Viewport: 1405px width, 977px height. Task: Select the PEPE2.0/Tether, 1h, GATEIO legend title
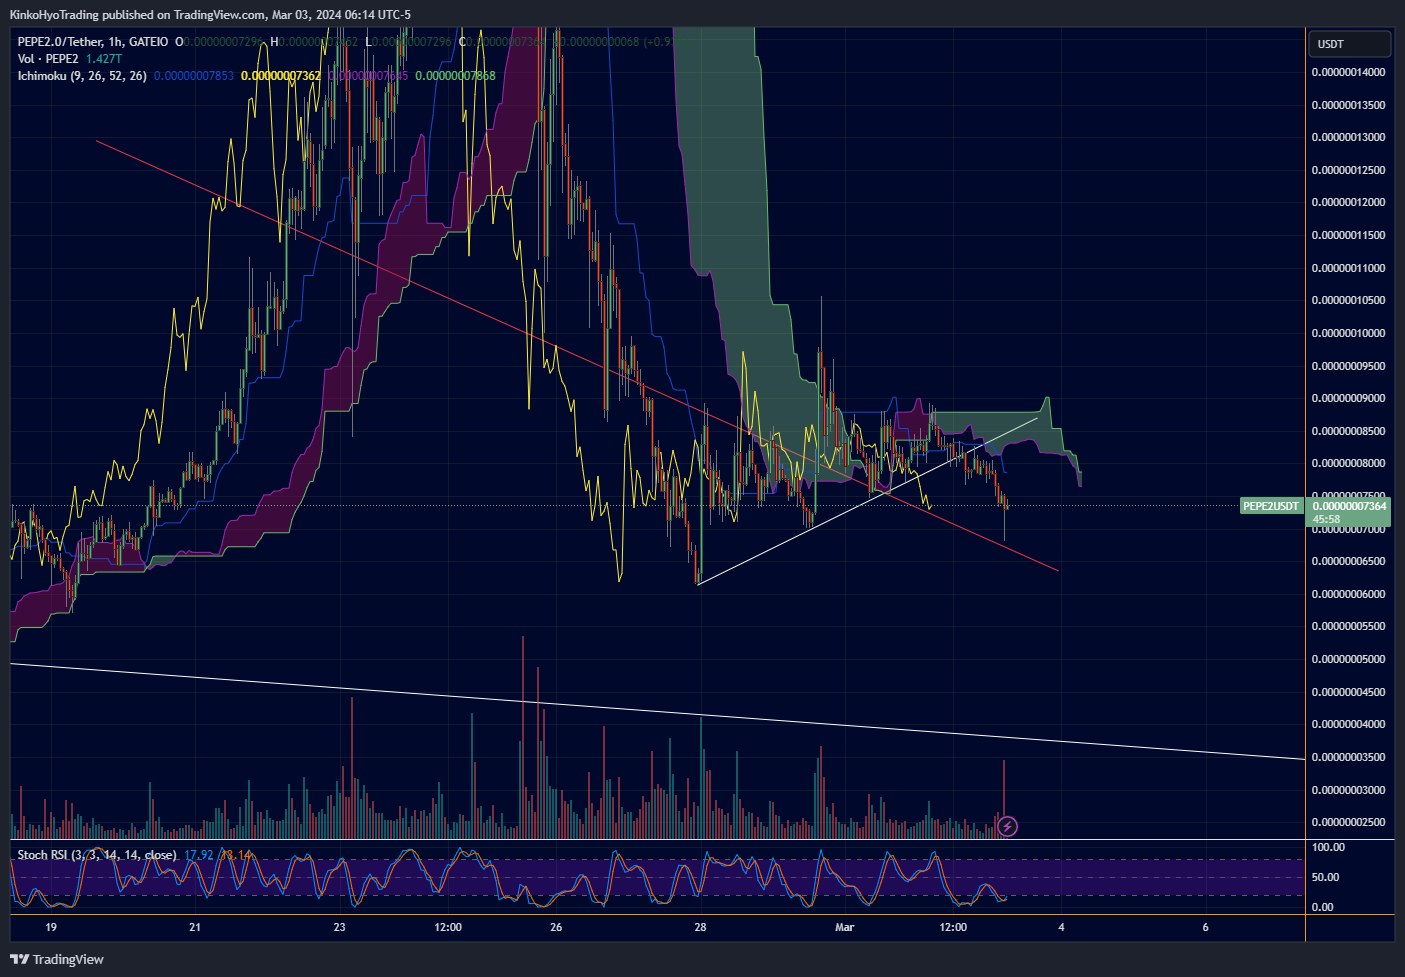click(x=93, y=42)
